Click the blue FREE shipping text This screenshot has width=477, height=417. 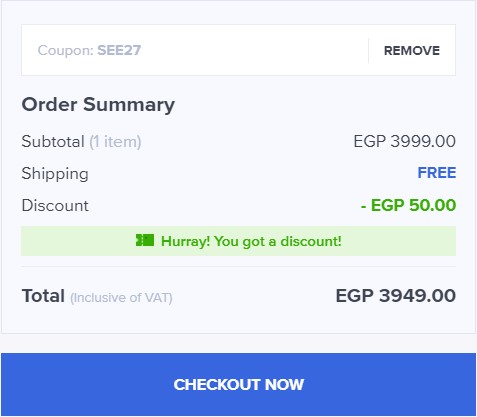437,173
